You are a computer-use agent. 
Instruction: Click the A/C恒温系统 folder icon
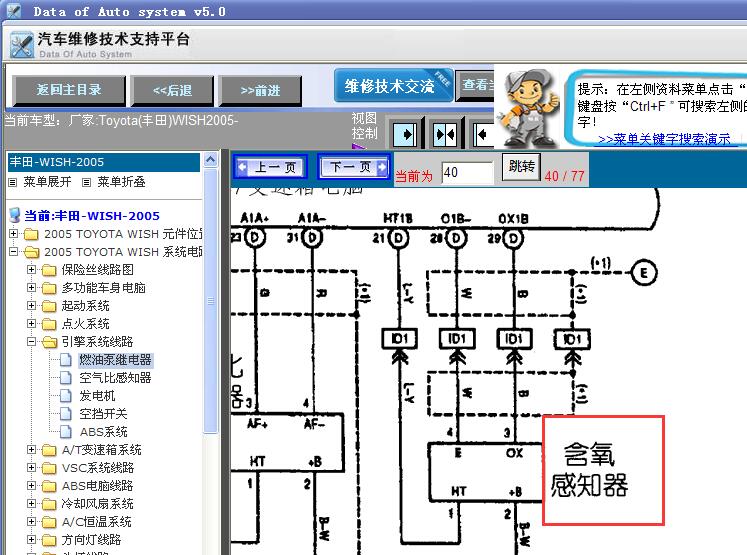point(49,522)
